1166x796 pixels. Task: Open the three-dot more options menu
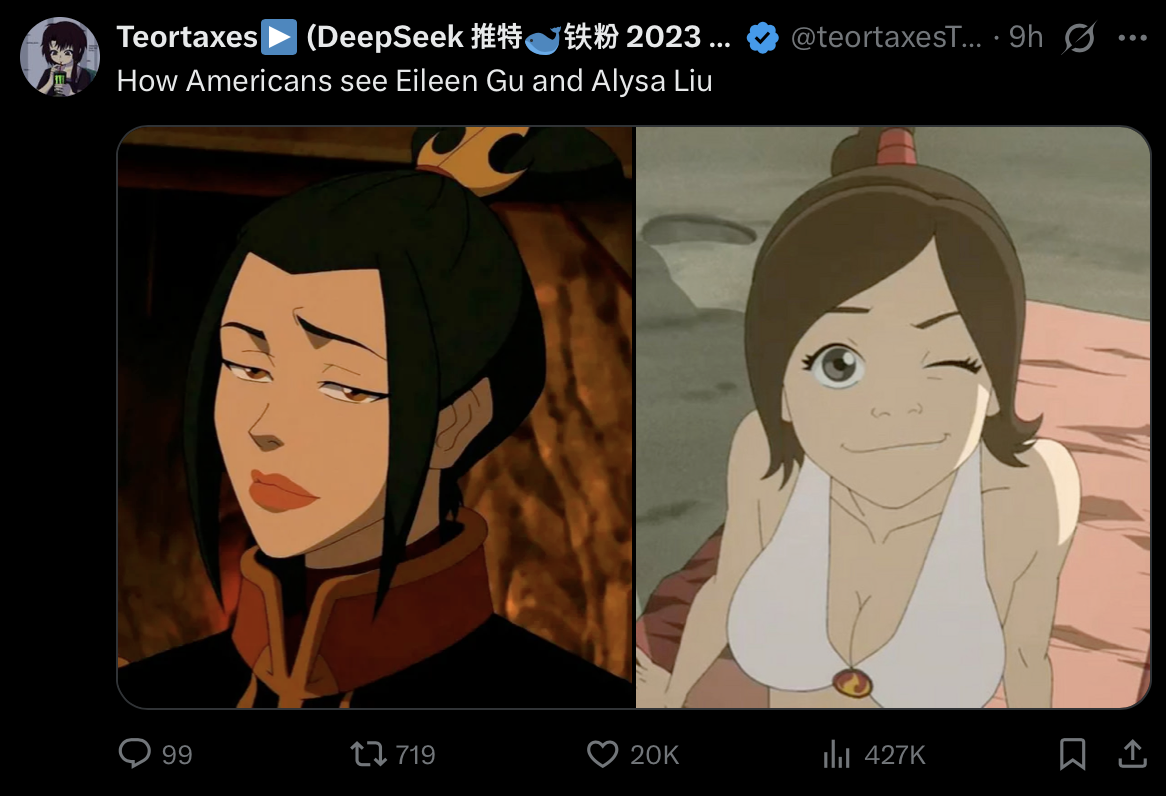coord(1133,37)
